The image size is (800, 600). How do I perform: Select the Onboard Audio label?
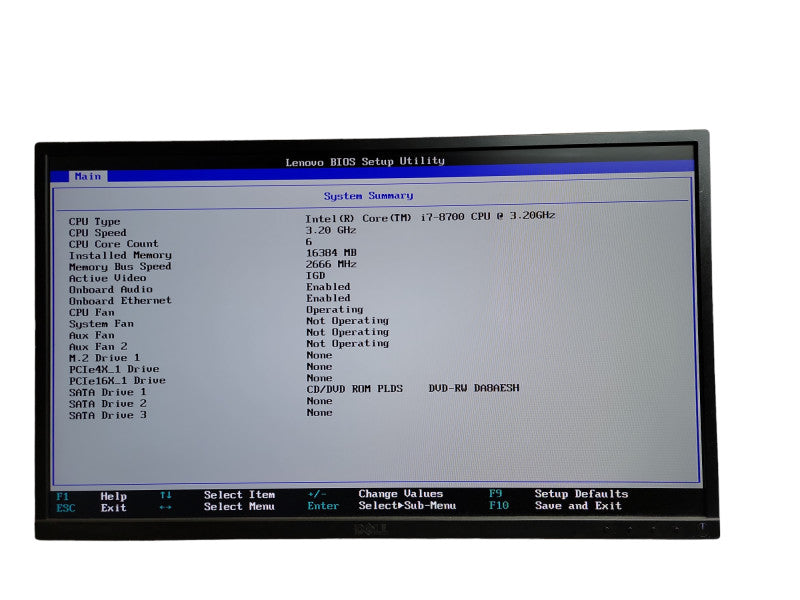coord(111,289)
